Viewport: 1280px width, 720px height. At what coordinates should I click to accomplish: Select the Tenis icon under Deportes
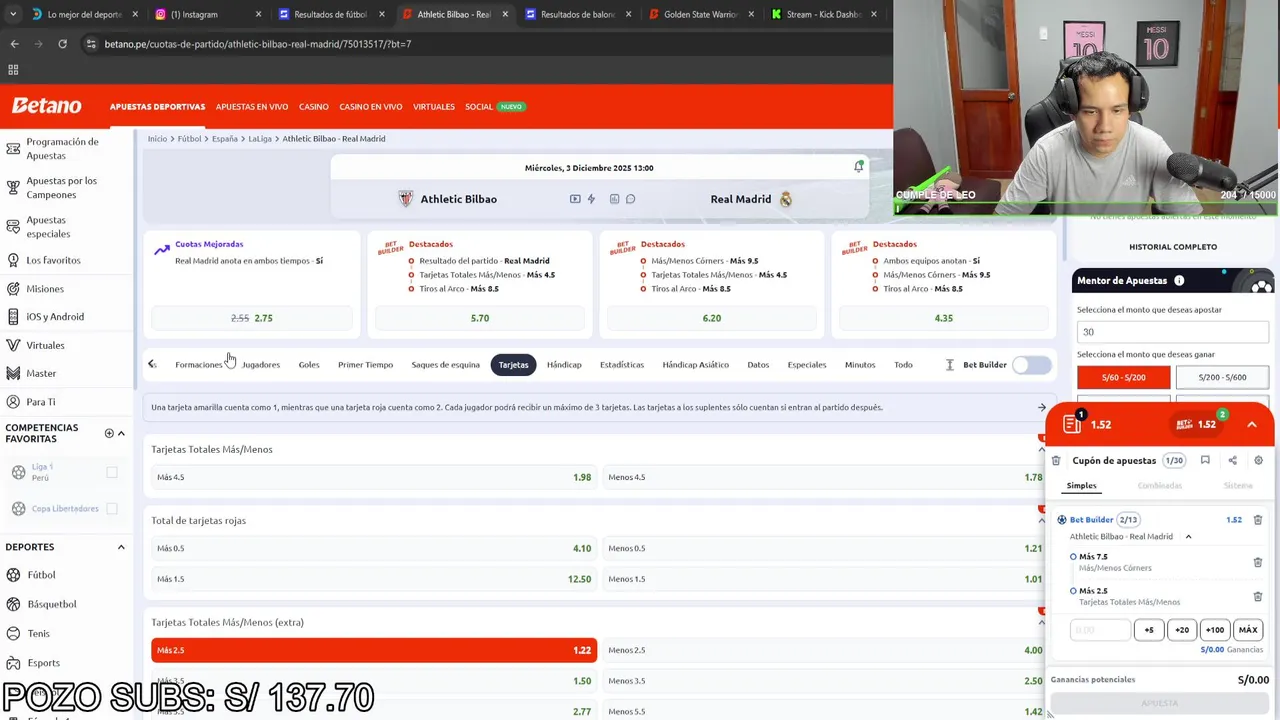tap(13, 633)
